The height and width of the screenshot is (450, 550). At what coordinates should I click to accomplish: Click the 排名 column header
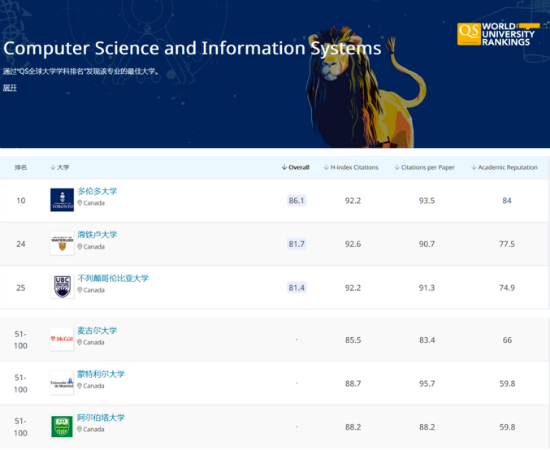coord(21,167)
